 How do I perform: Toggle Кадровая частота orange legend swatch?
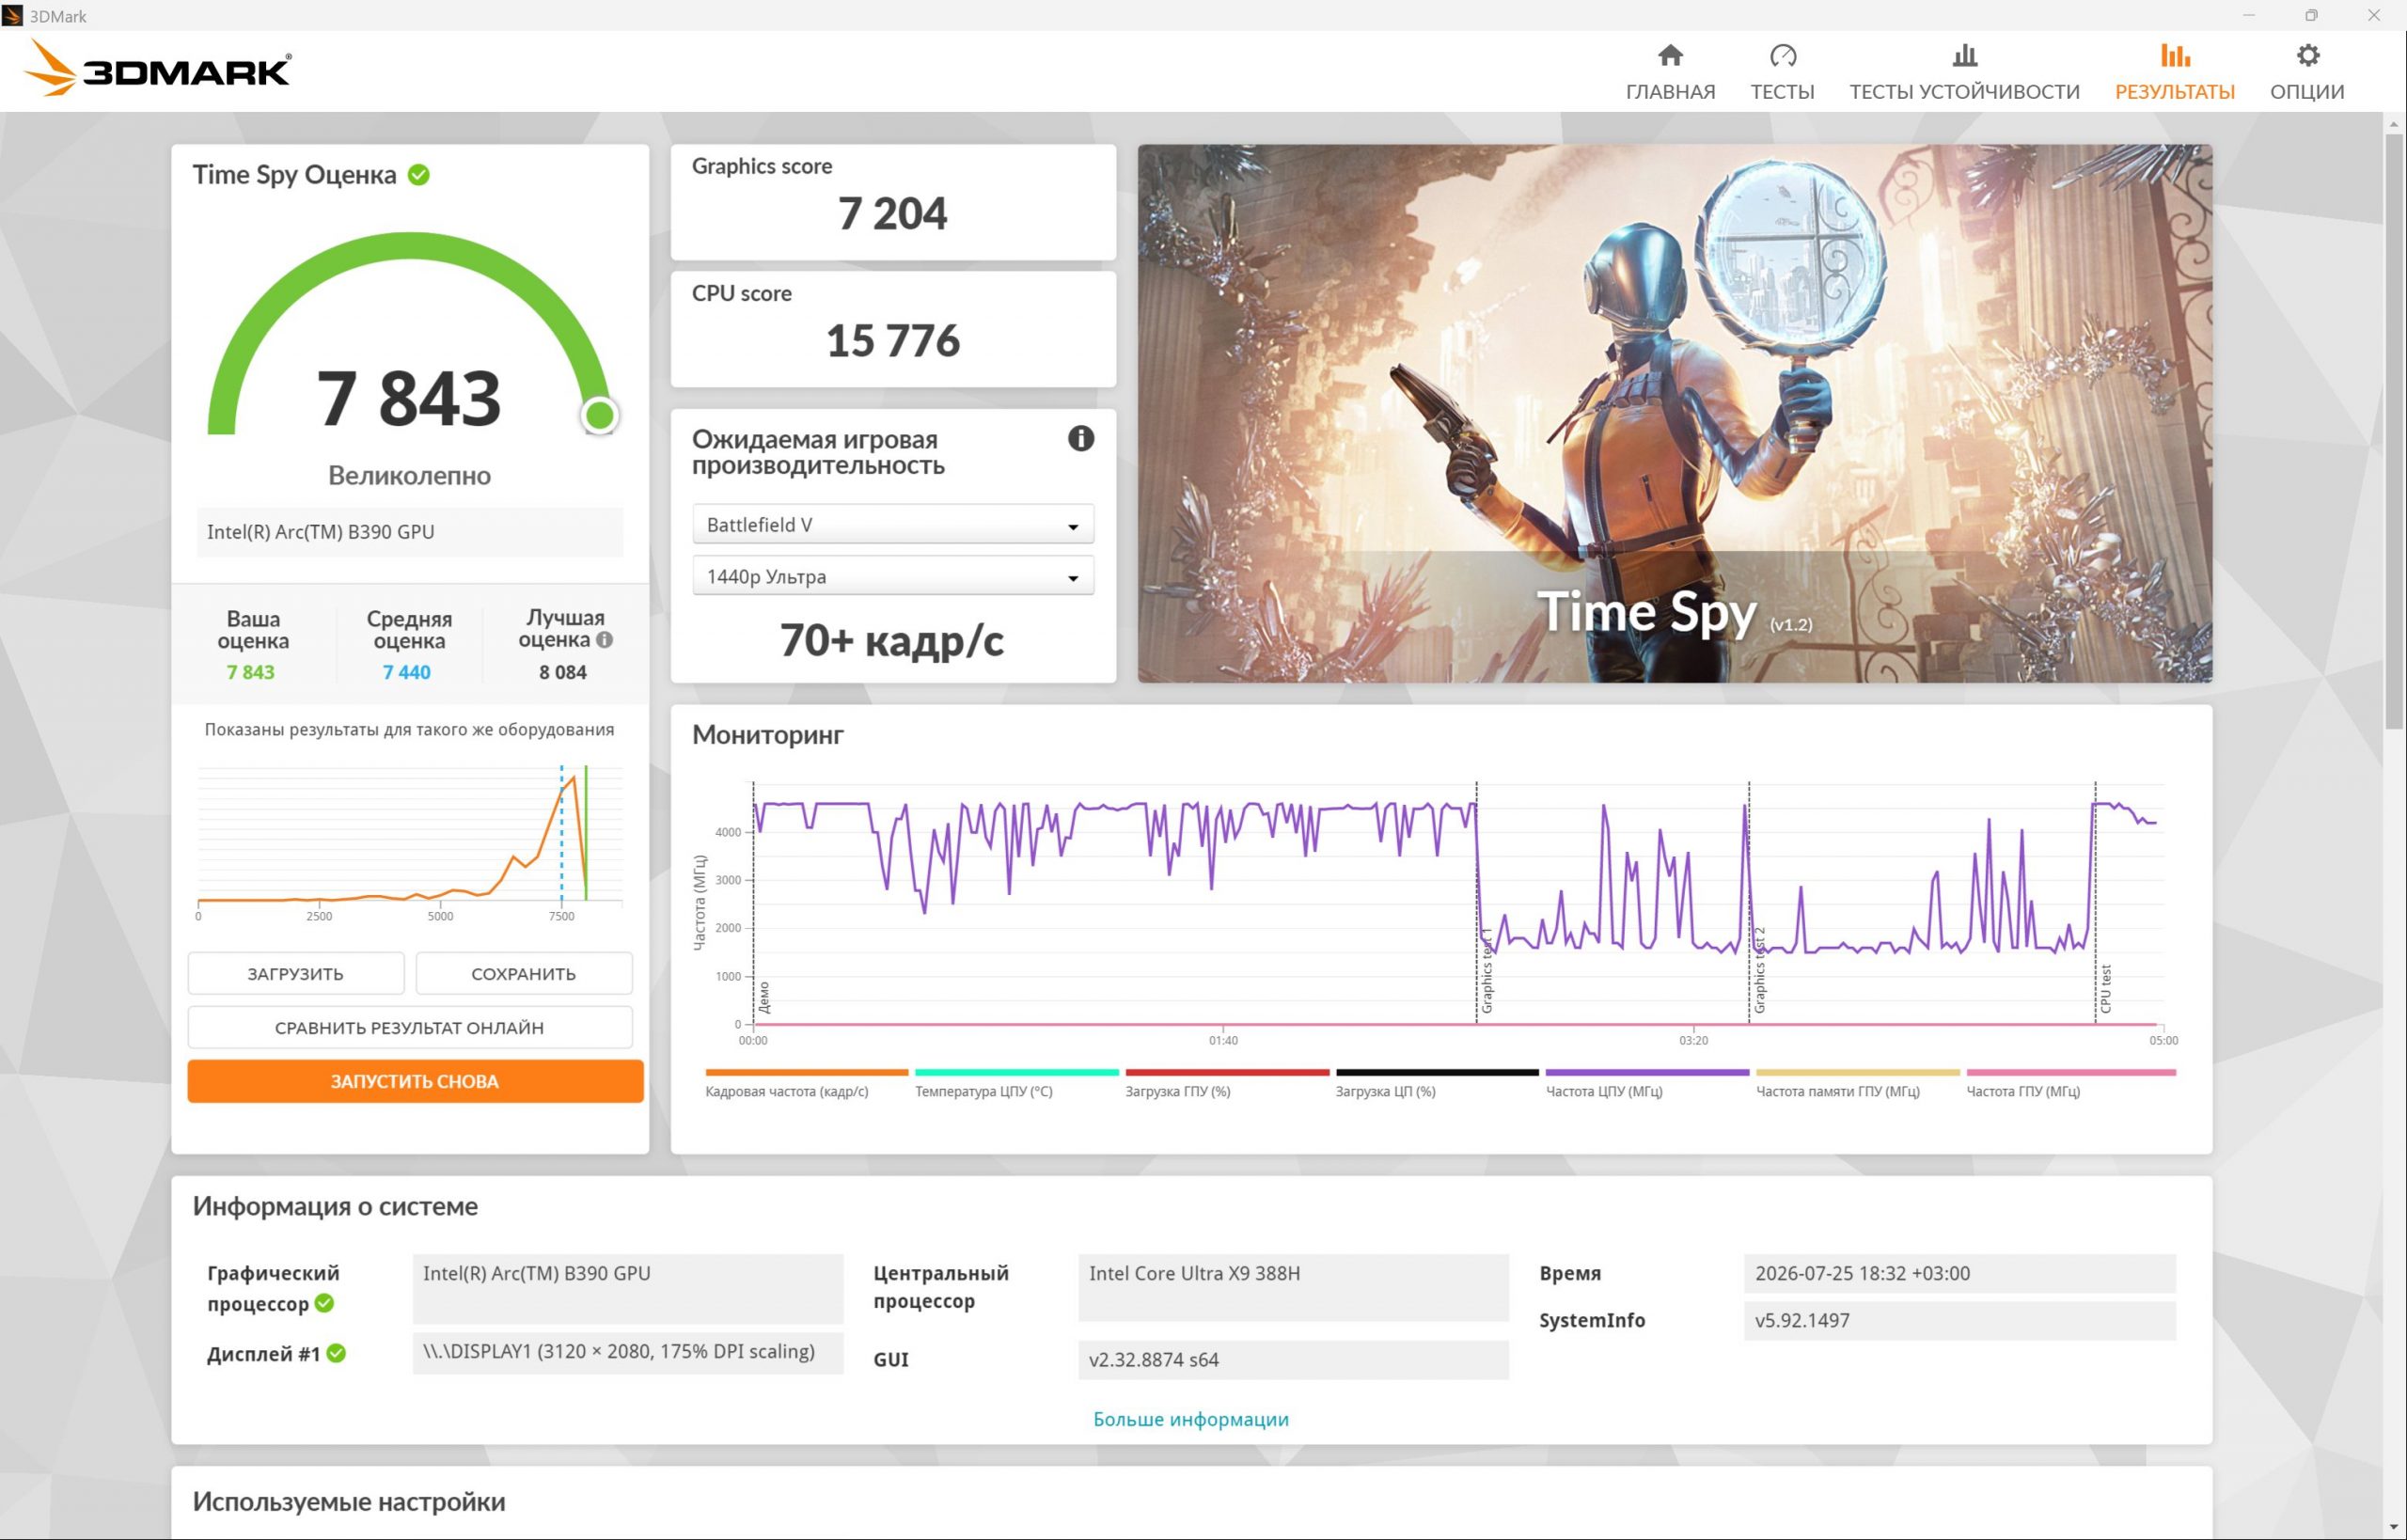(x=806, y=1072)
